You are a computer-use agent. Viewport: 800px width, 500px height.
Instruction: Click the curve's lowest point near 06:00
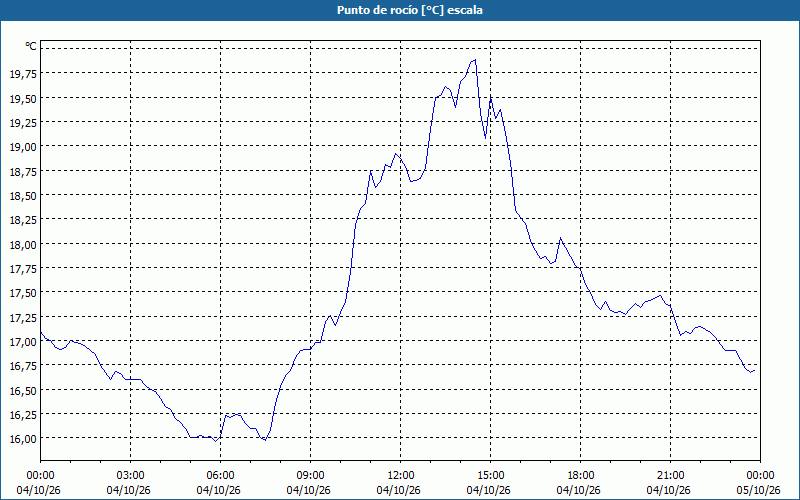pos(216,441)
